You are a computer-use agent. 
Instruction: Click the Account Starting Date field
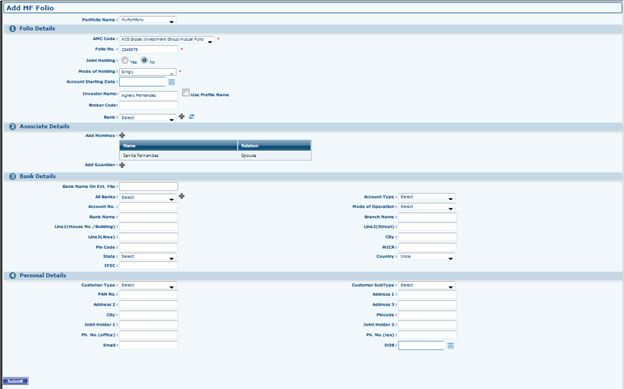pyautogui.click(x=142, y=82)
